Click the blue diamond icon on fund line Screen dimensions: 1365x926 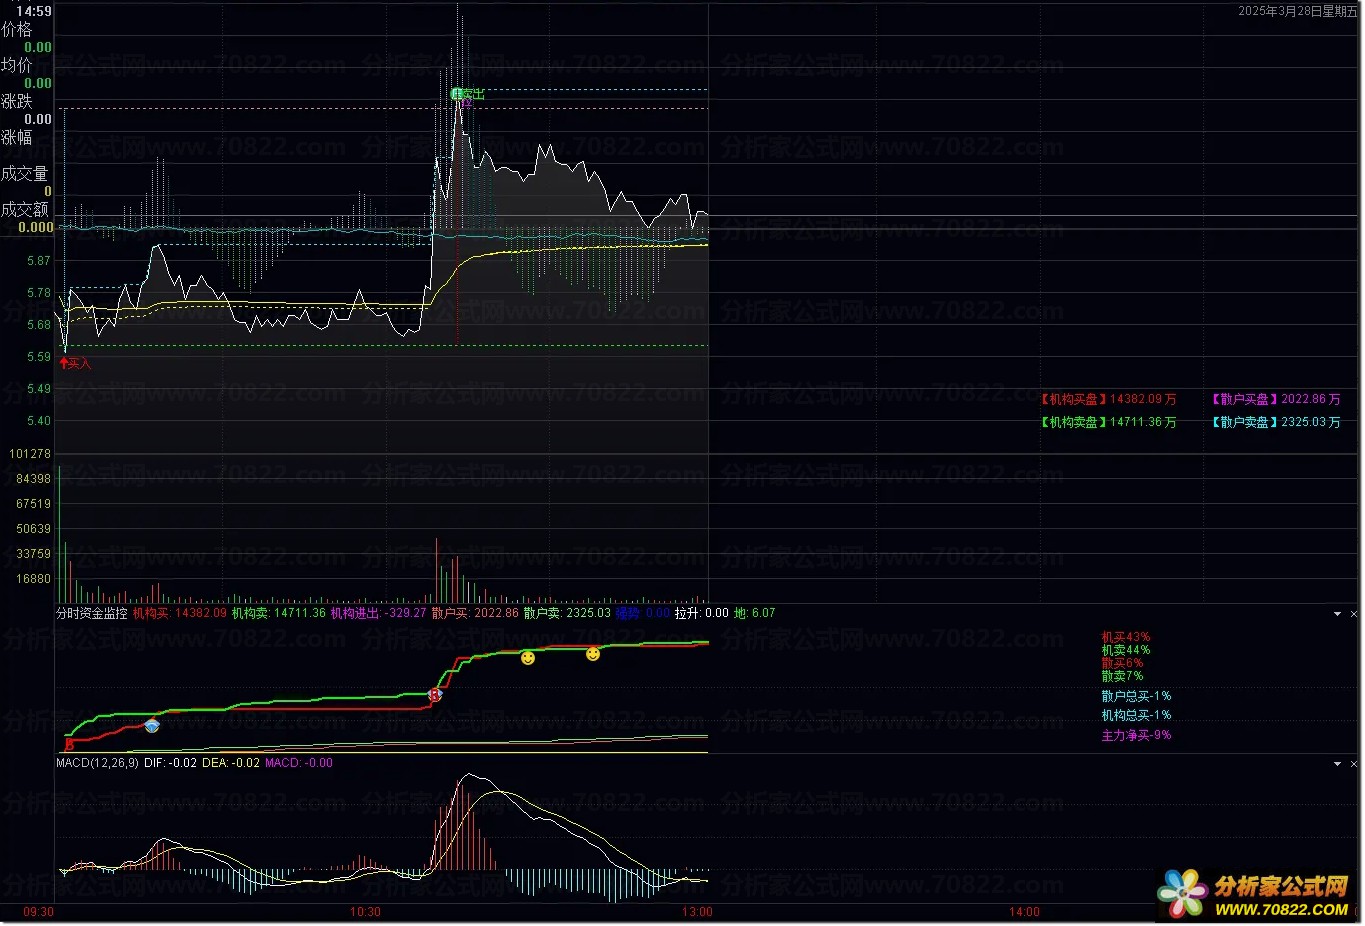coord(152,726)
